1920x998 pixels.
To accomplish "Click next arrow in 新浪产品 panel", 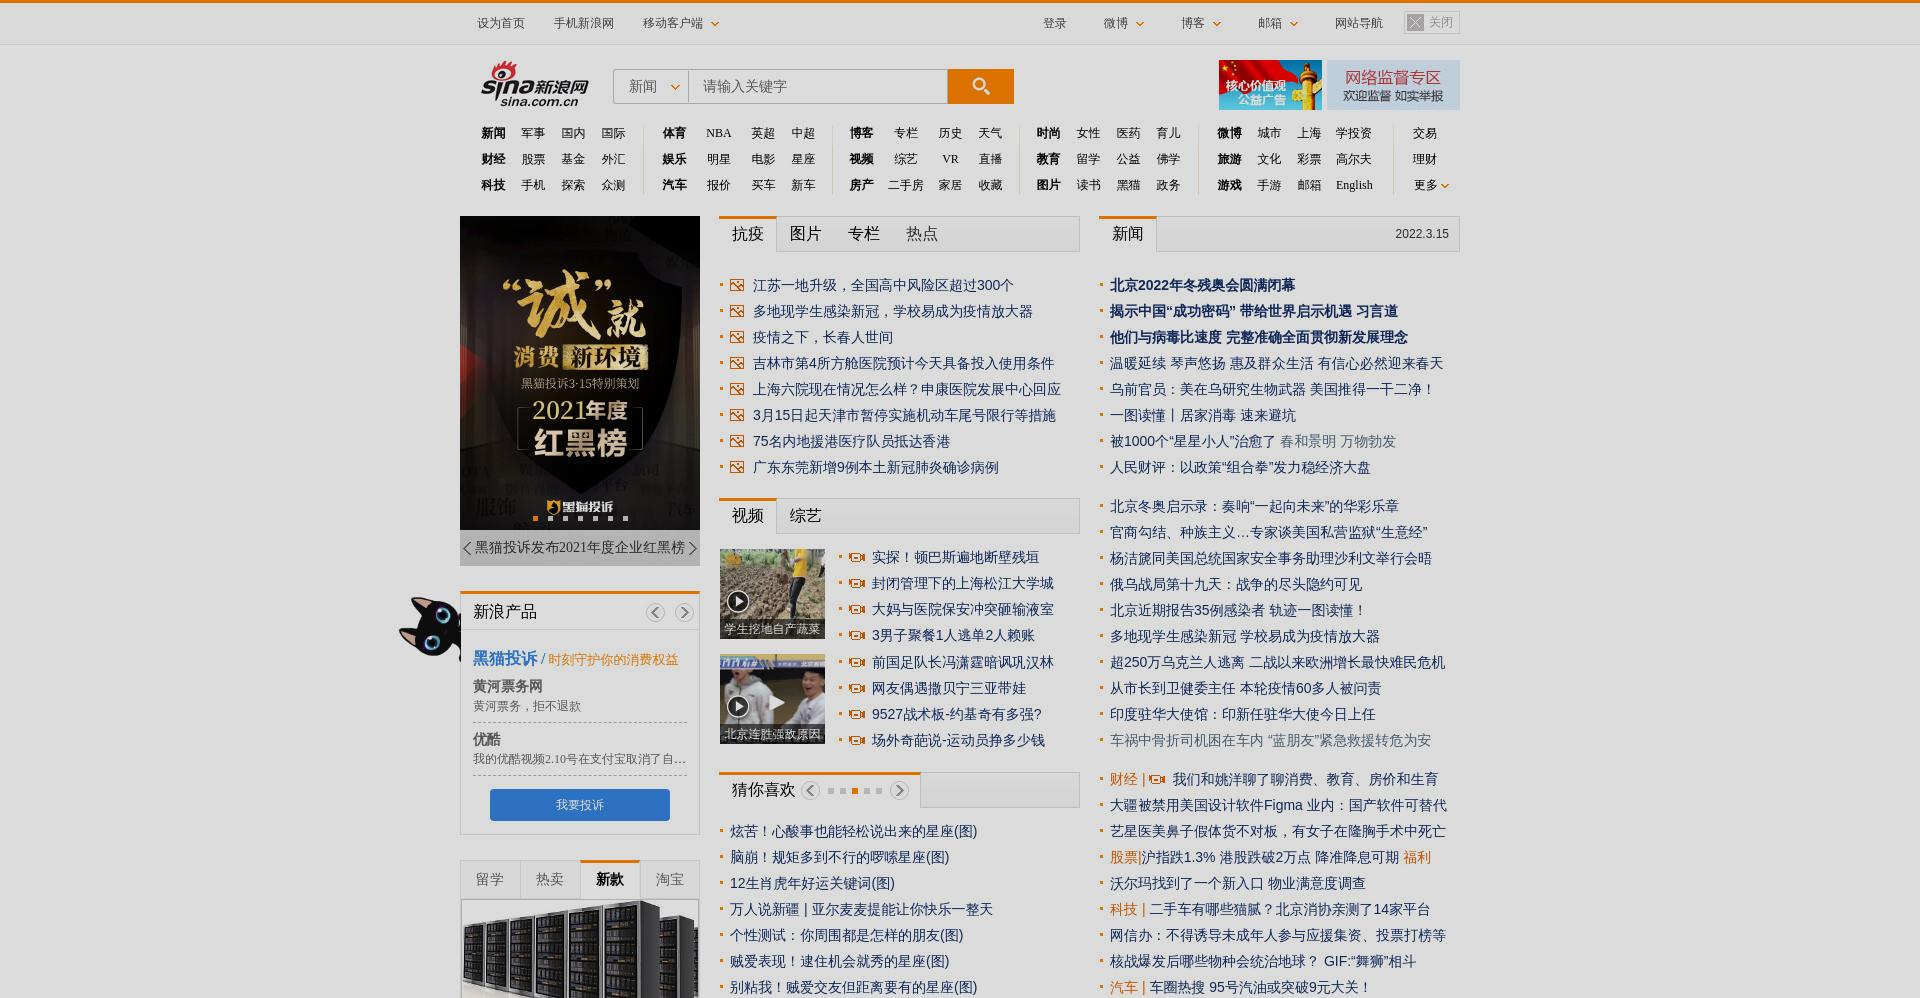I will click(684, 612).
